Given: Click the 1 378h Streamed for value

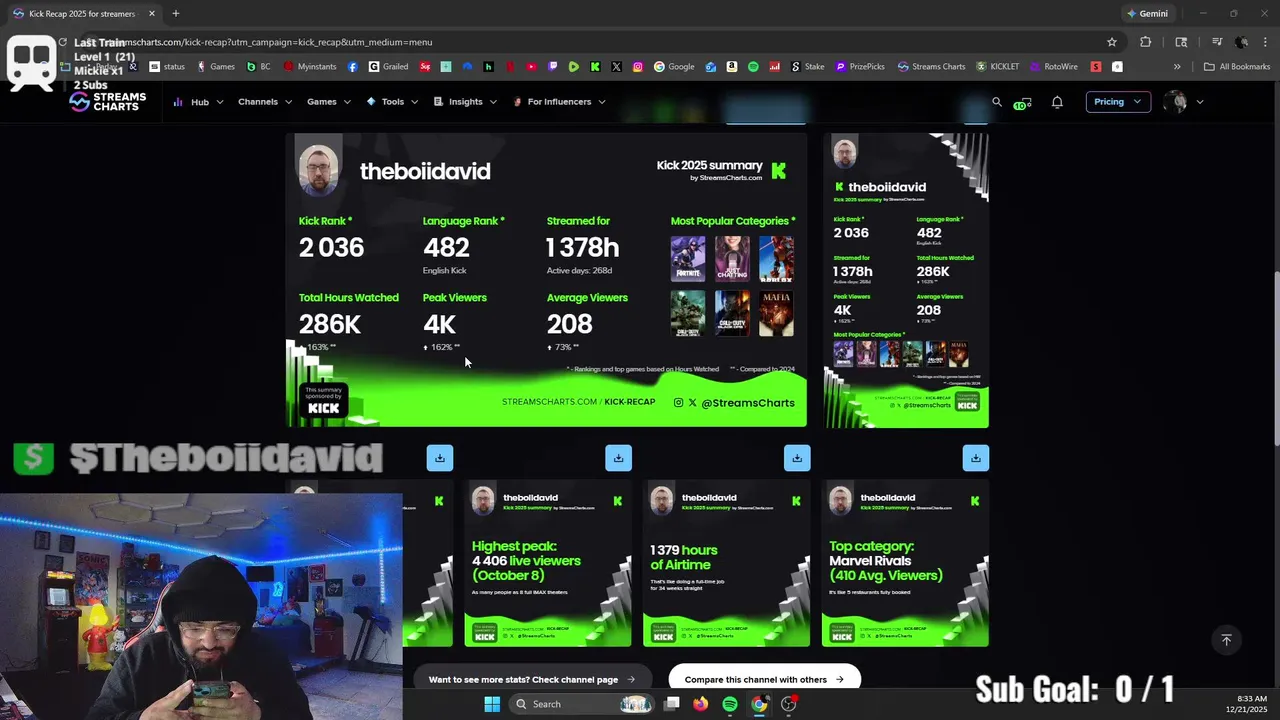Looking at the screenshot, I should (x=583, y=248).
